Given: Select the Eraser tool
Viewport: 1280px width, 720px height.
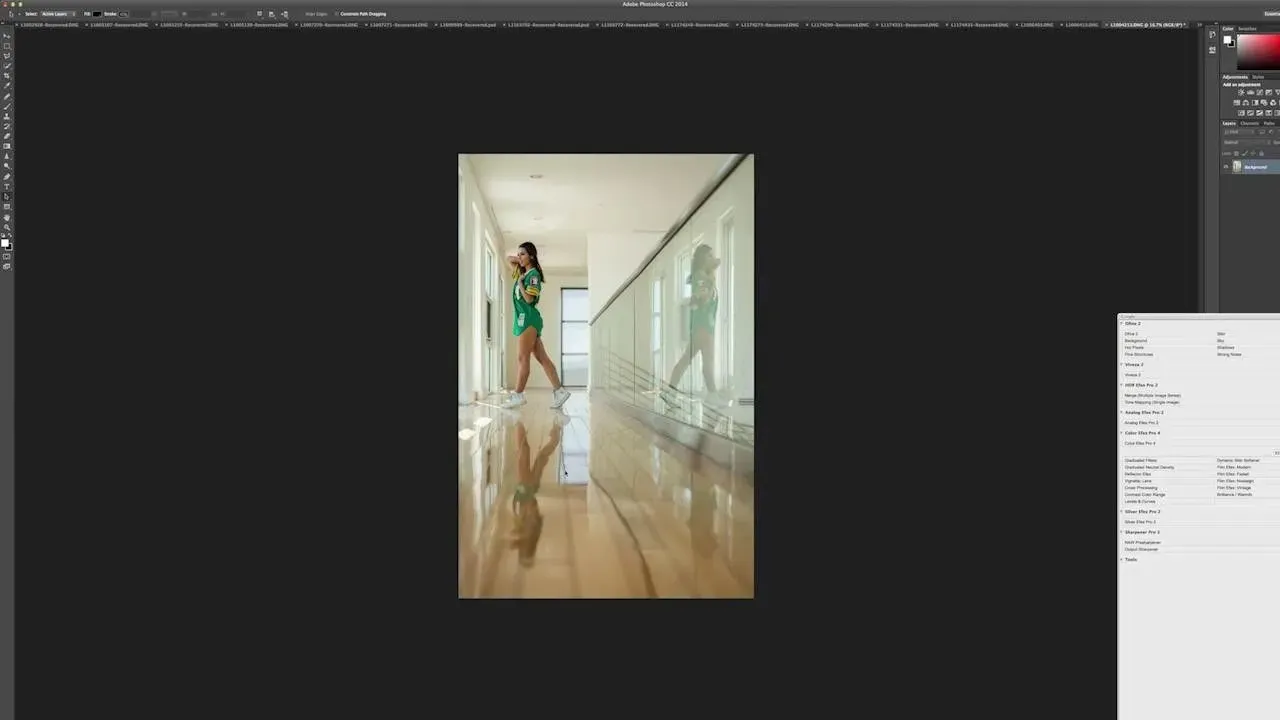Looking at the screenshot, I should pyautogui.click(x=7, y=136).
